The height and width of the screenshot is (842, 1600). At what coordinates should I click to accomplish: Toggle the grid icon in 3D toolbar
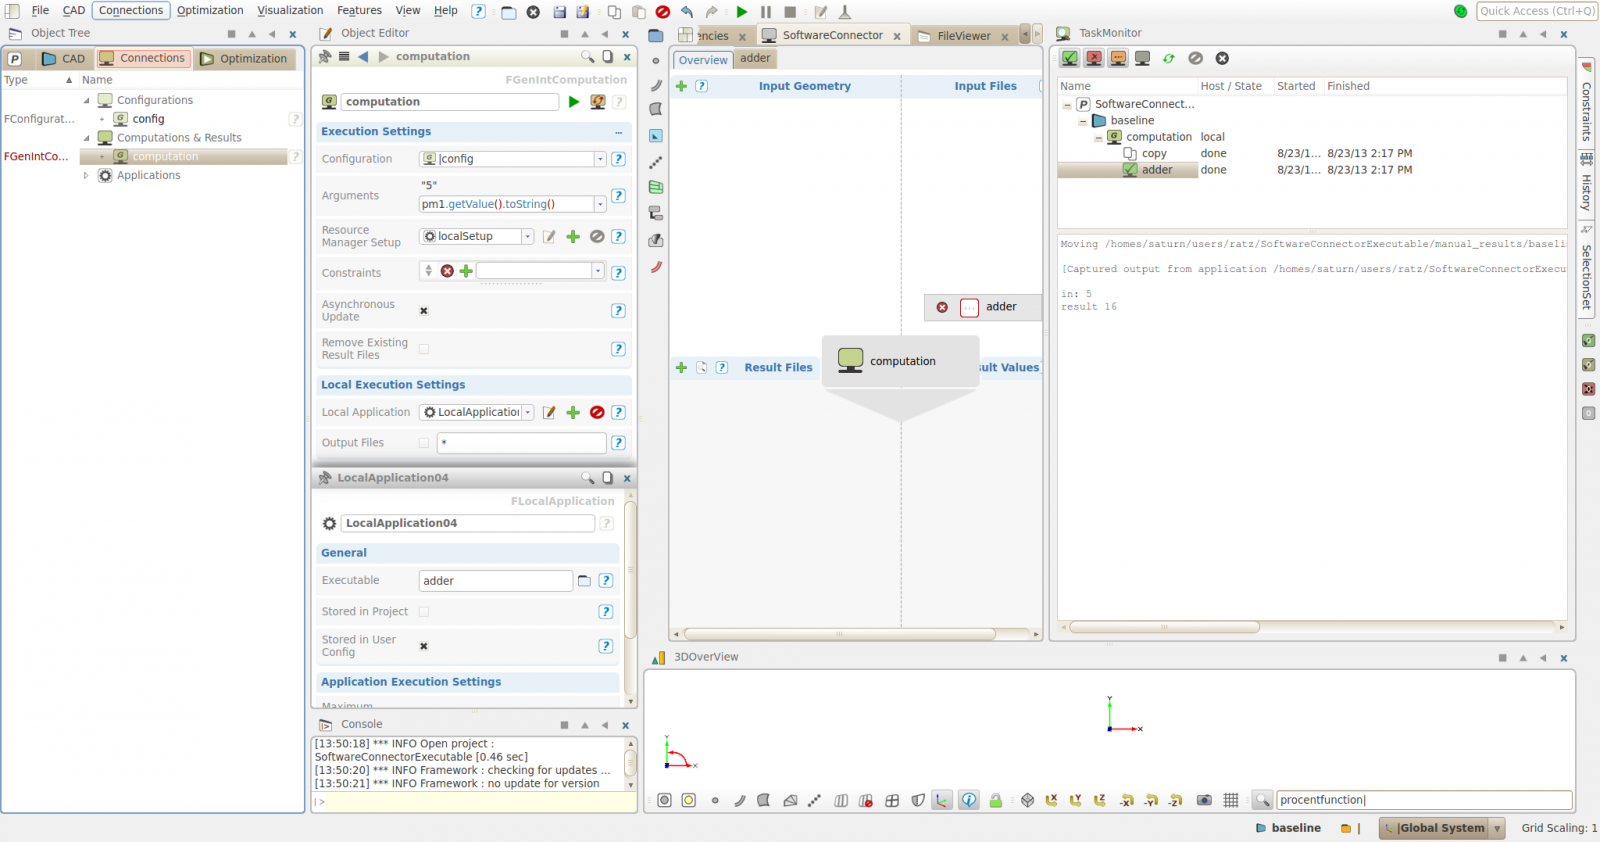(1231, 800)
